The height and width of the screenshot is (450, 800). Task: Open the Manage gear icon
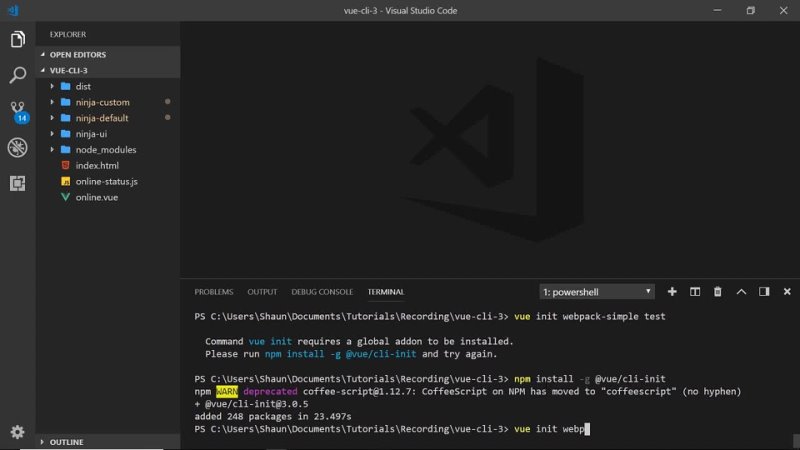17,432
